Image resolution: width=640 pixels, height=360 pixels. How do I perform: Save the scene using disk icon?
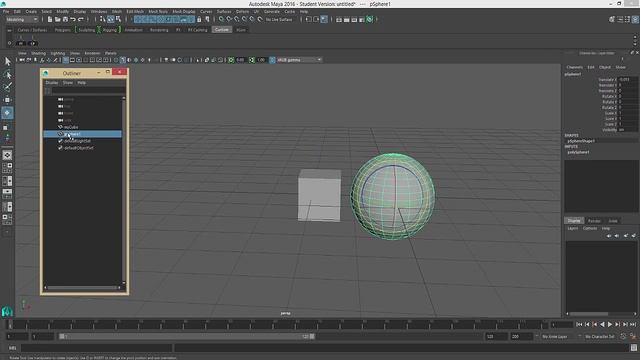[x=65, y=19]
